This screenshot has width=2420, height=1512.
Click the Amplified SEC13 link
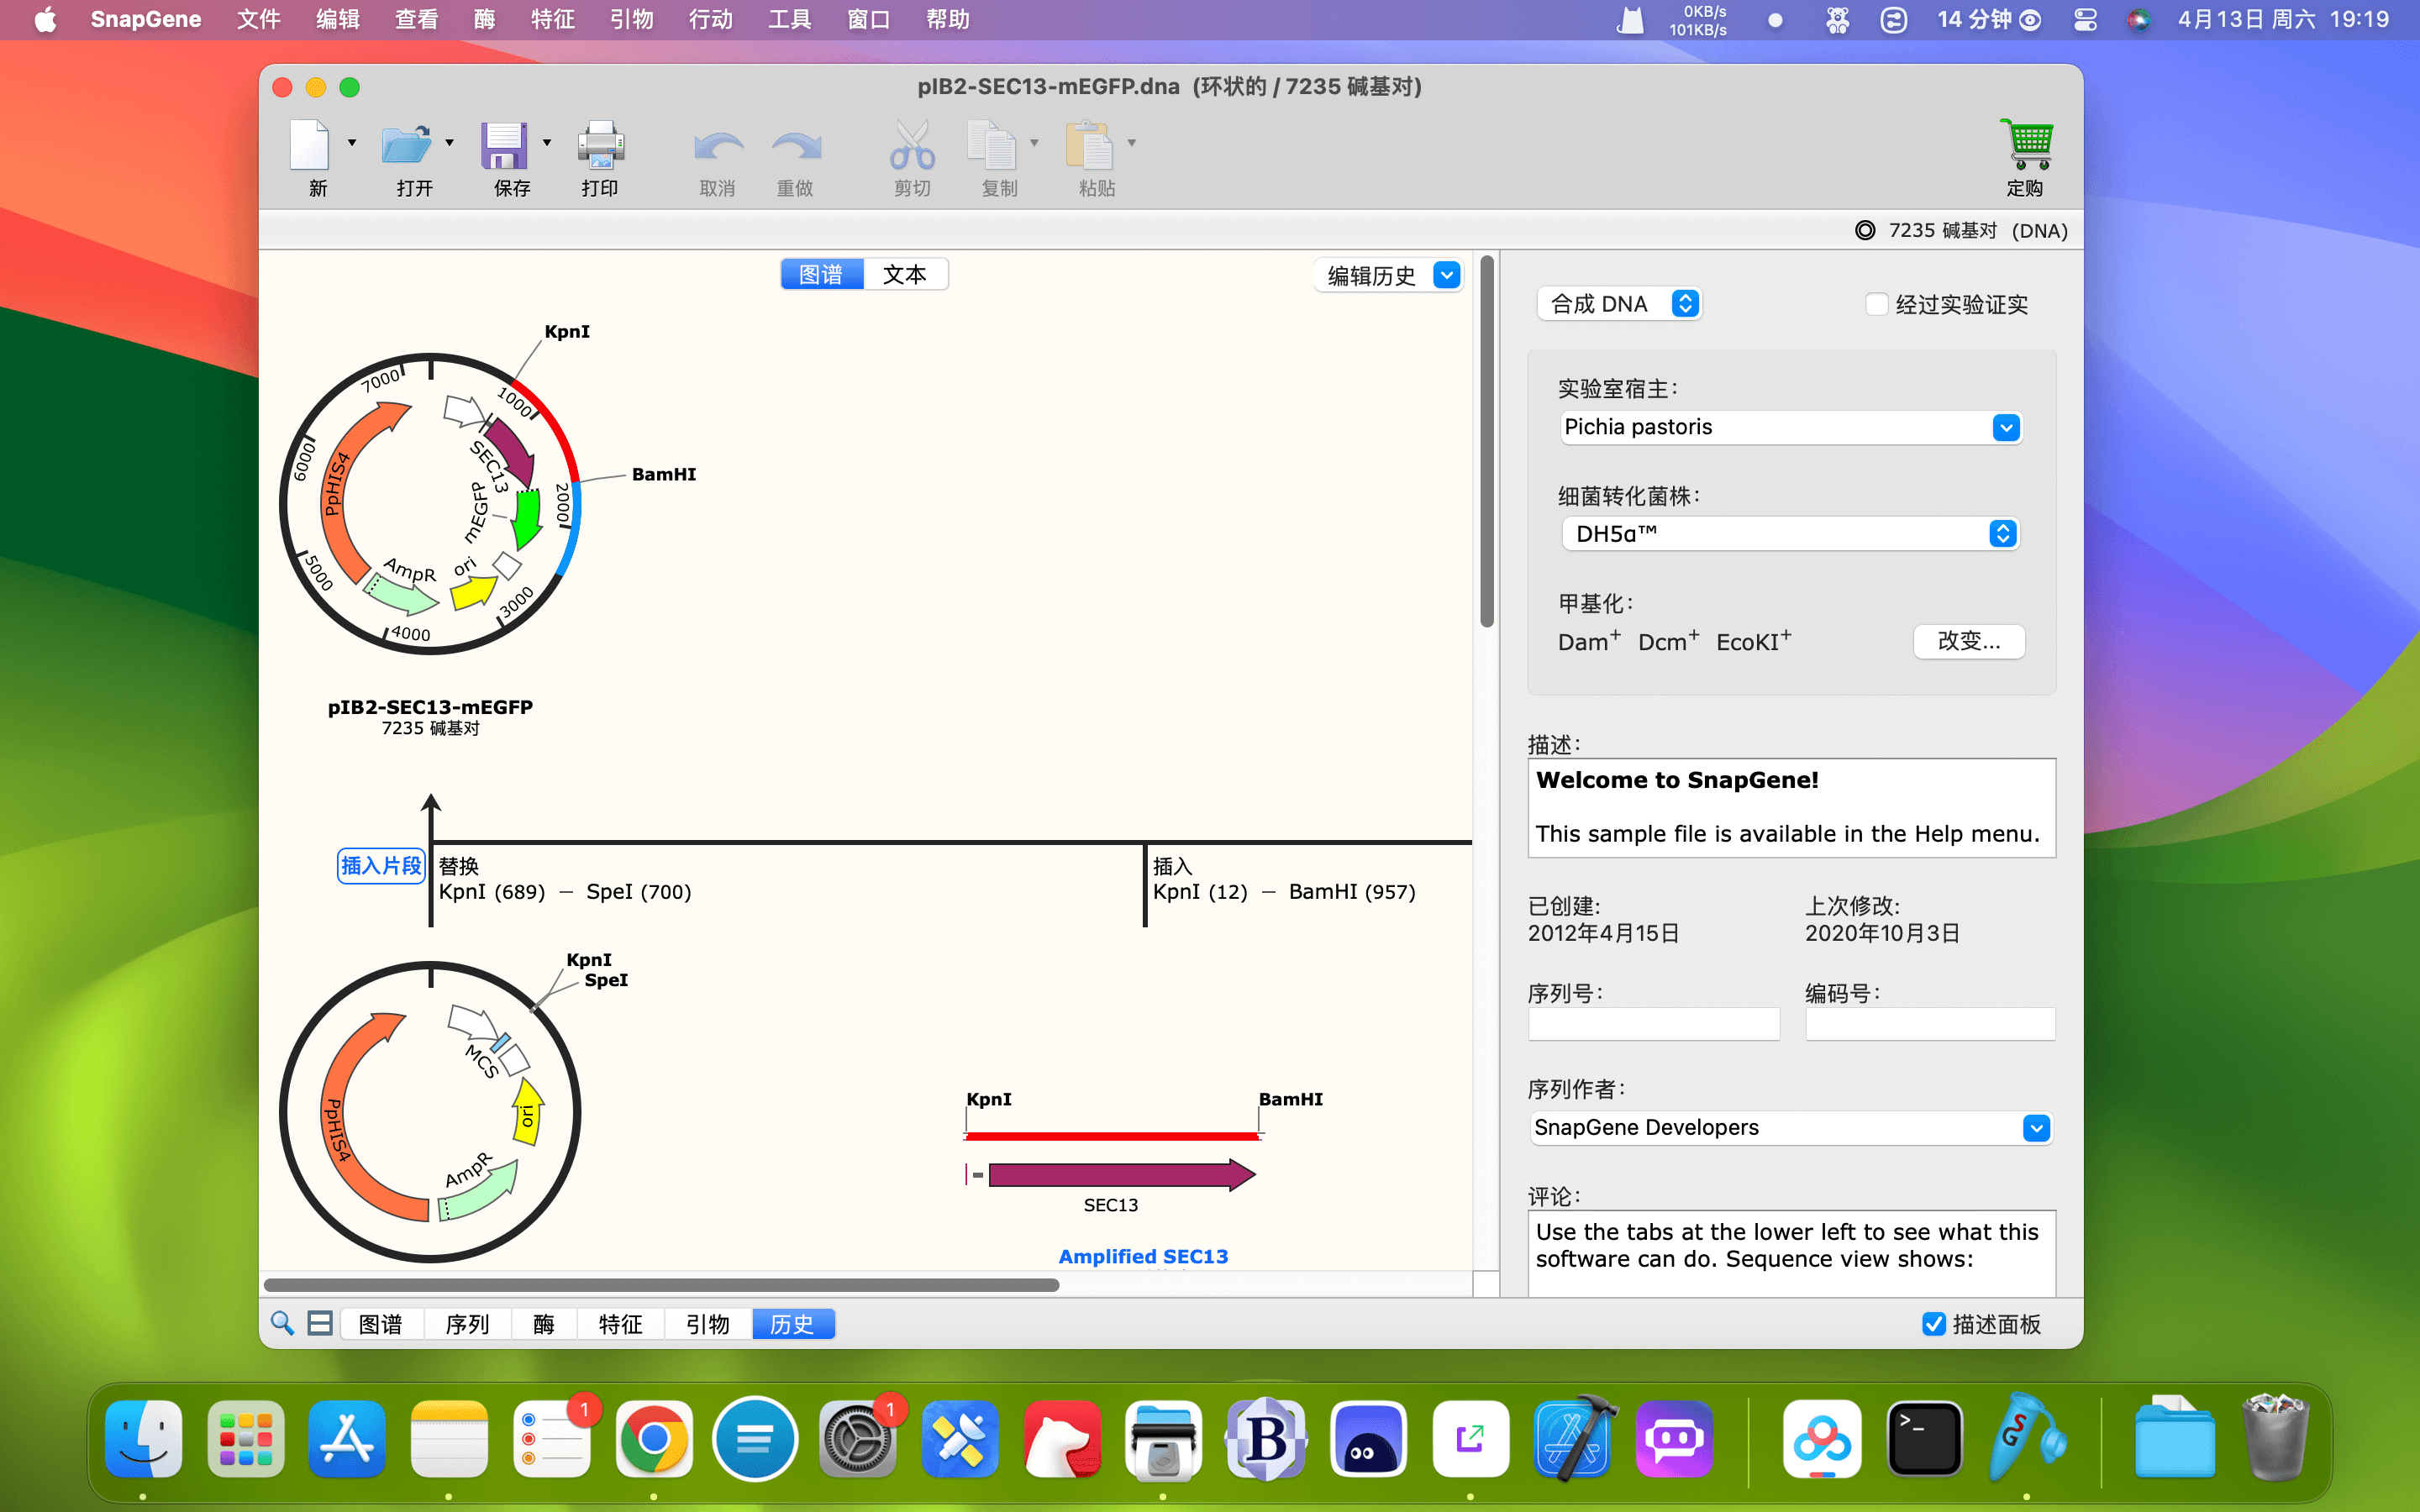[x=1143, y=1257]
